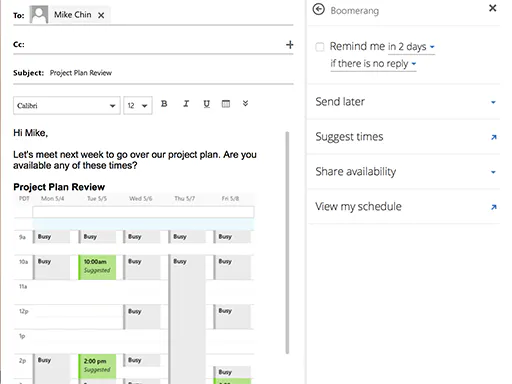The width and height of the screenshot is (512, 384).
Task: Click the Monday 9a Busy block
Action: 52,237
